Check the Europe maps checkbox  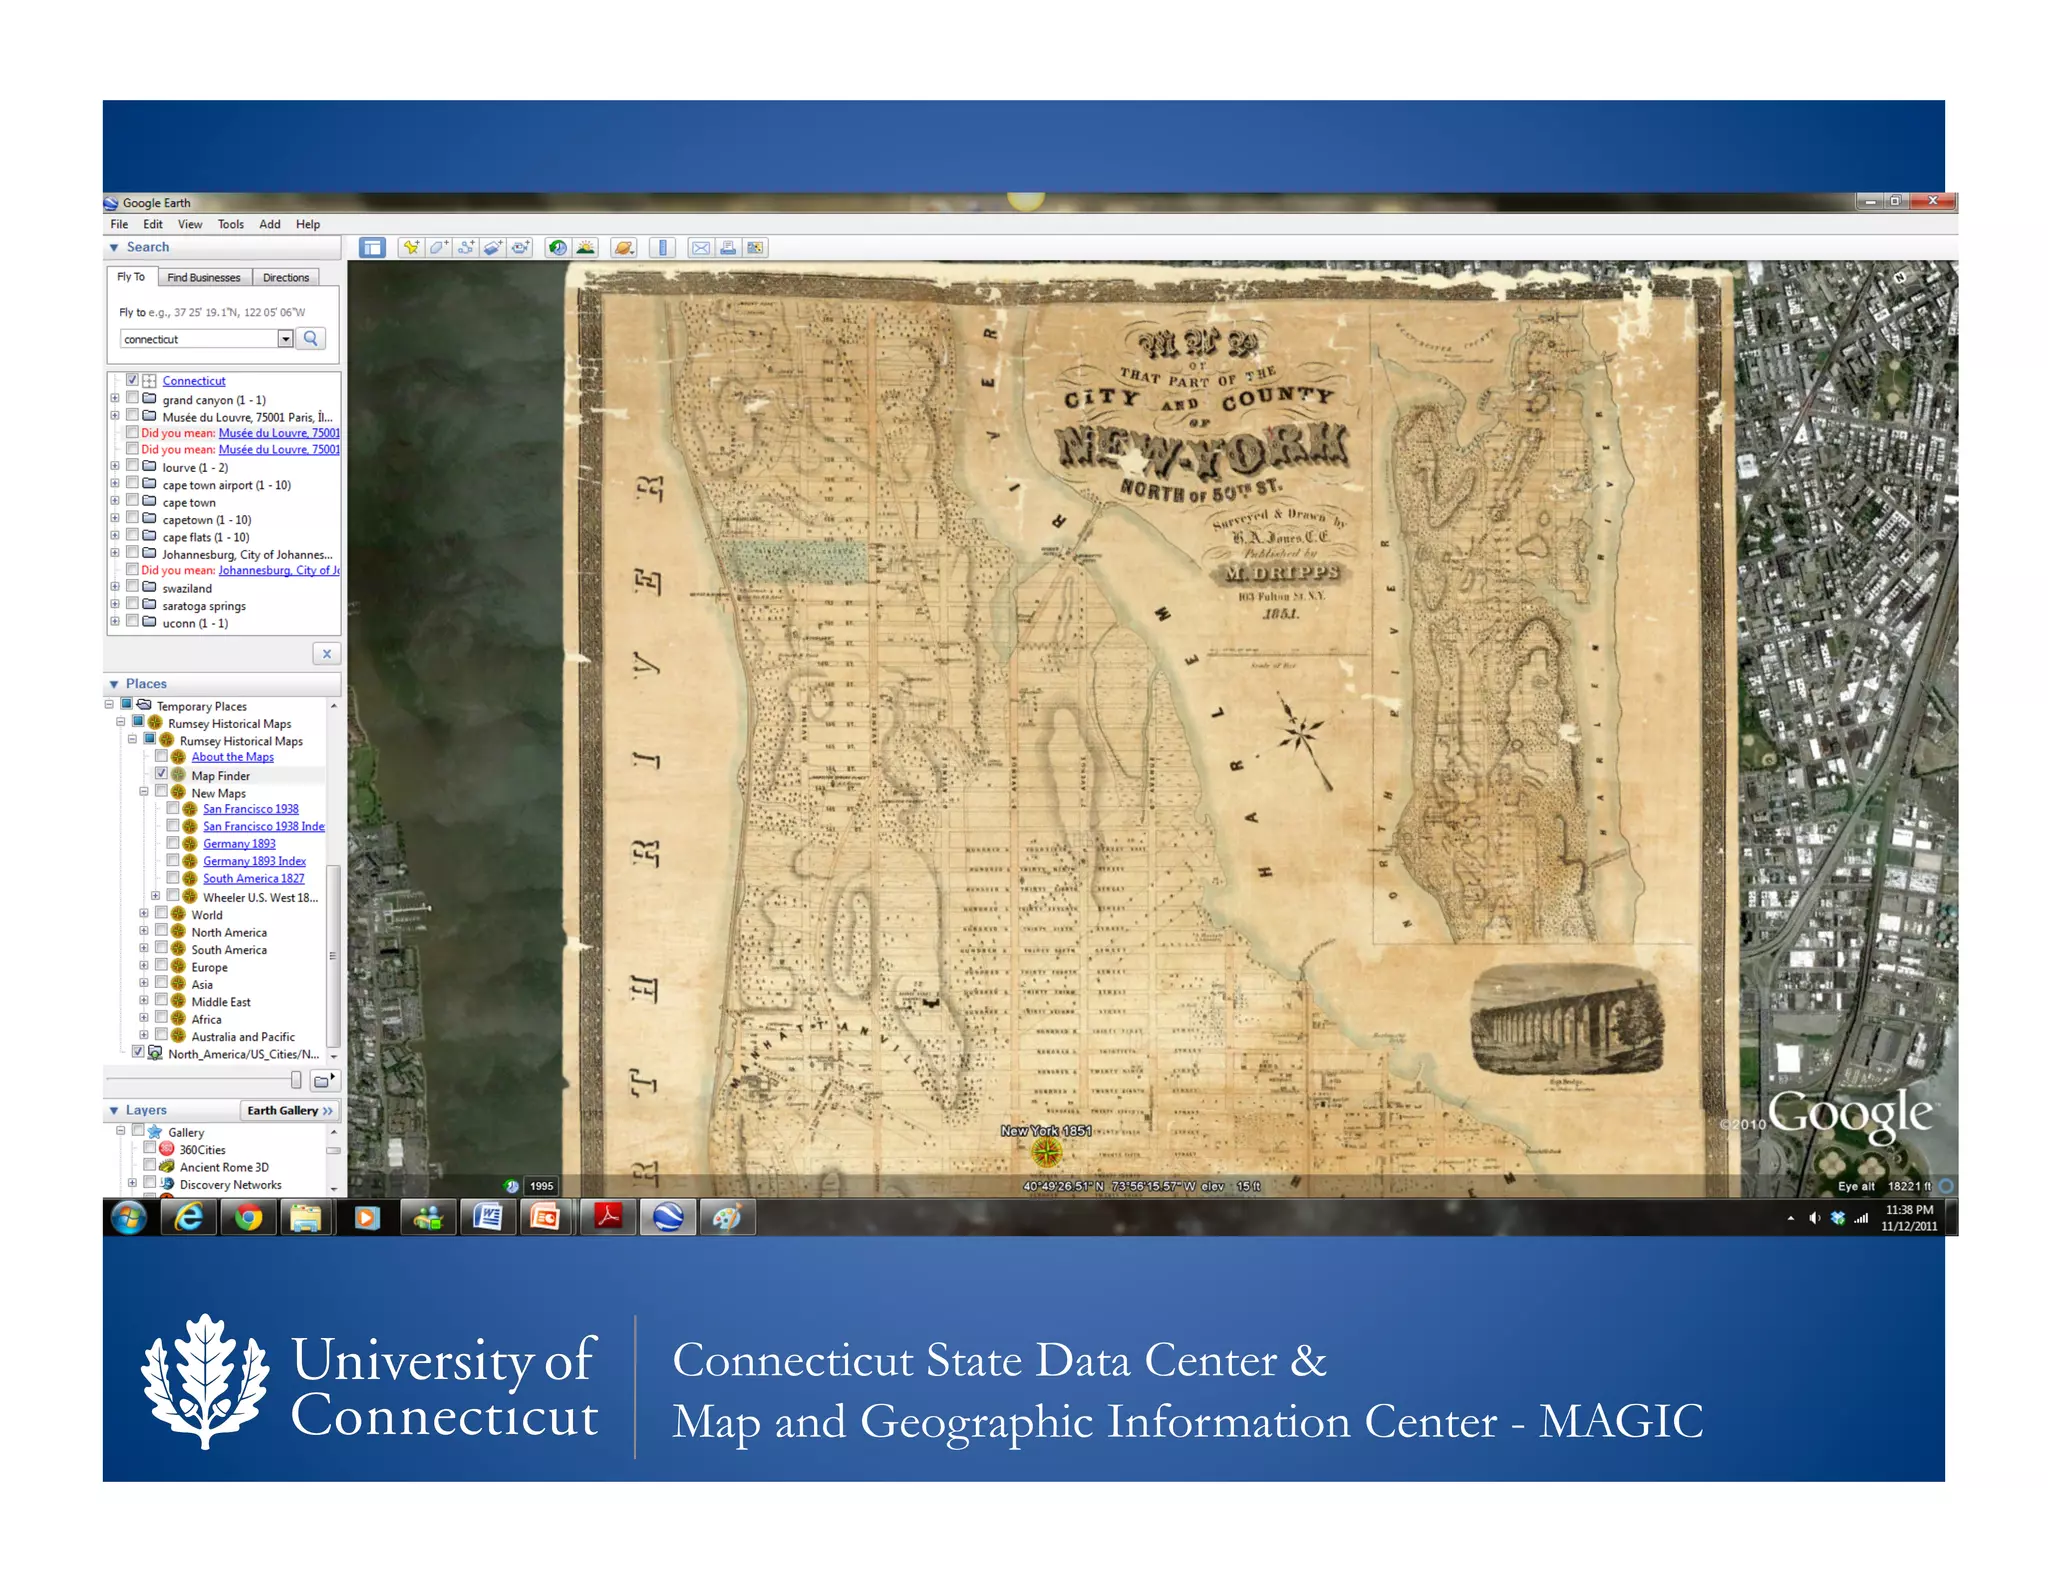[161, 966]
